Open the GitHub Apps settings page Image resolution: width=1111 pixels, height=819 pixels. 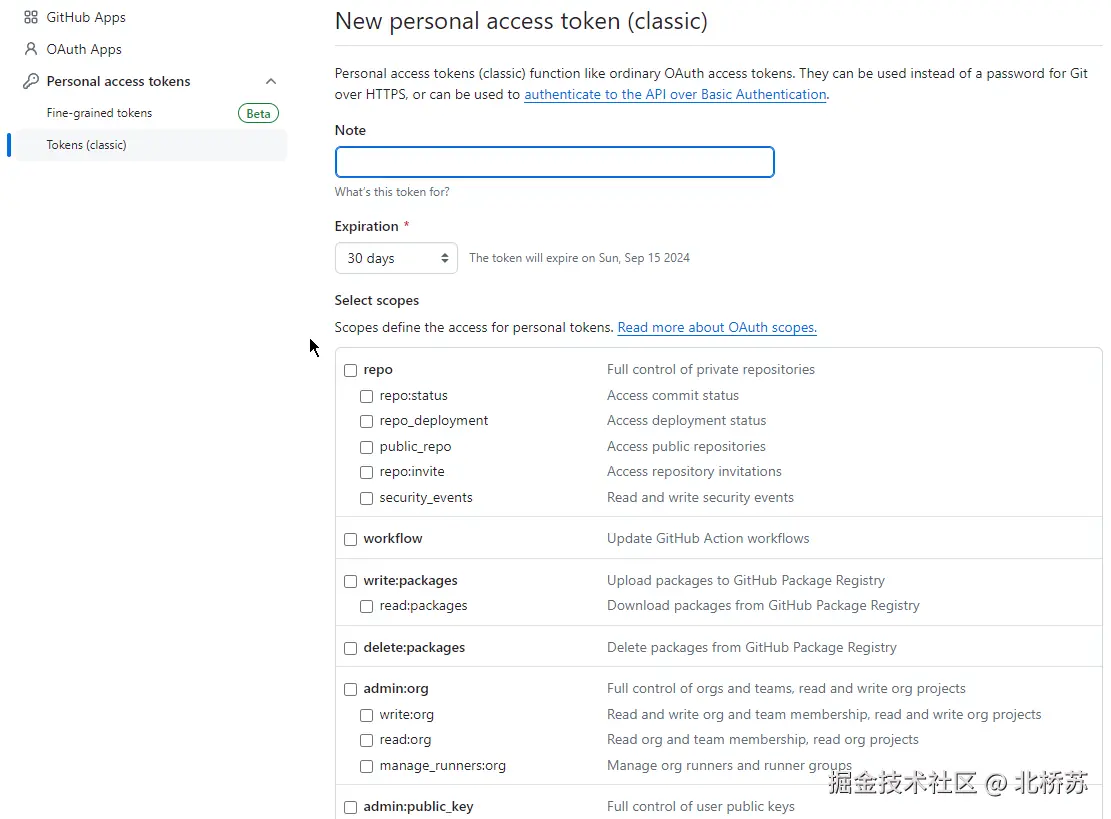86,17
